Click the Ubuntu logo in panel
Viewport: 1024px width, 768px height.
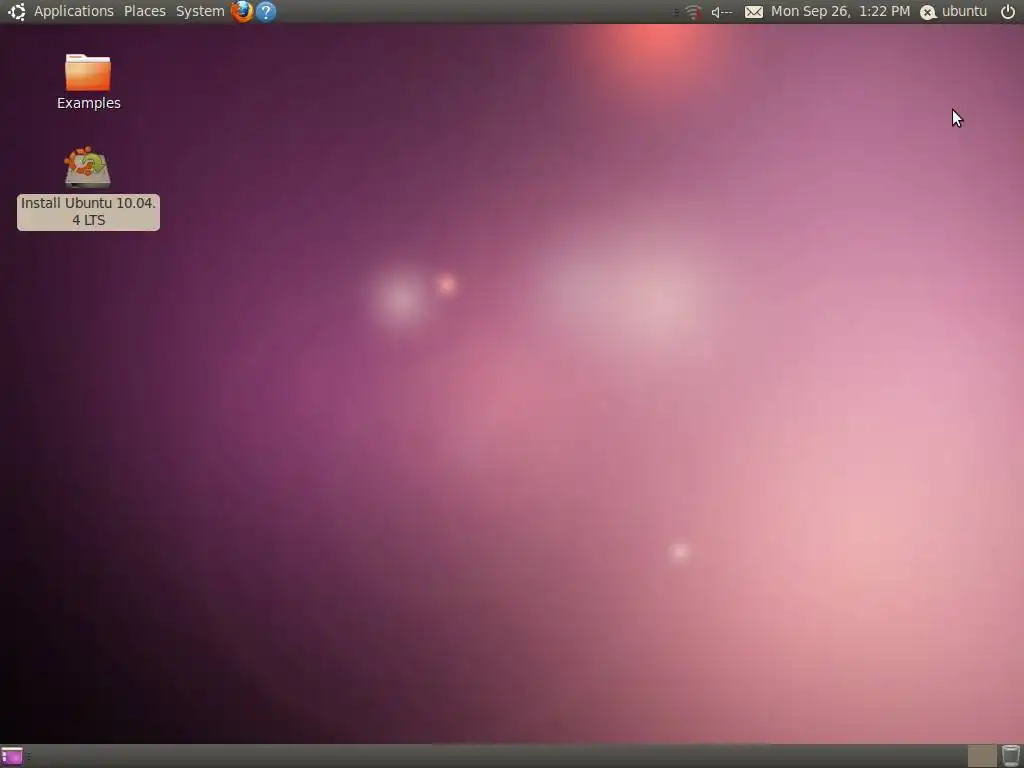coord(16,11)
